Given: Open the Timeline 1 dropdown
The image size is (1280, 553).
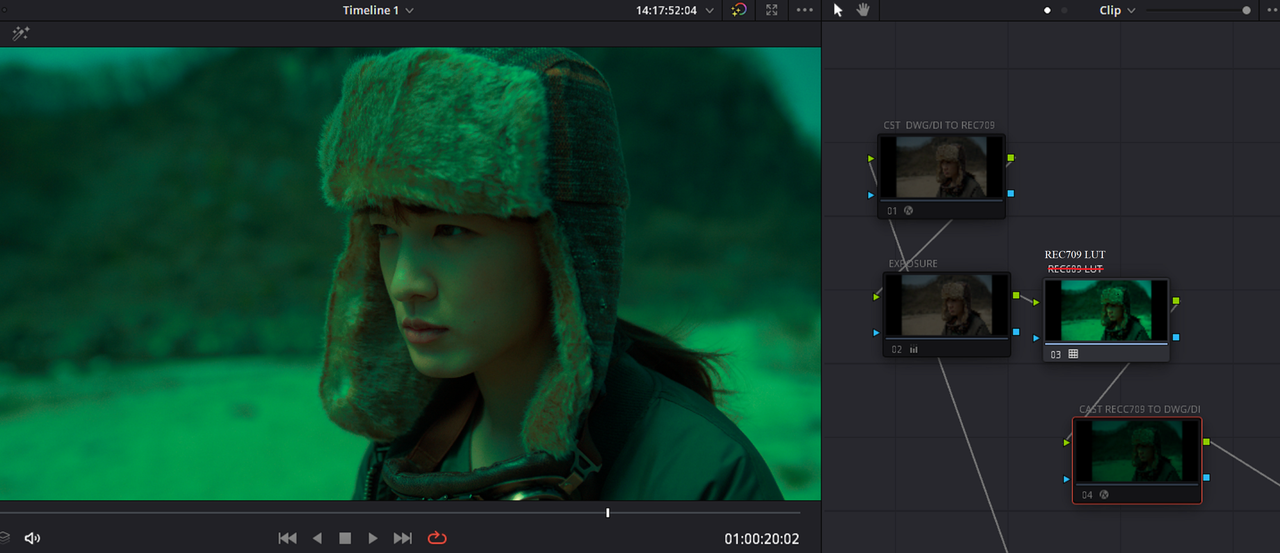Looking at the screenshot, I should click(x=378, y=10).
